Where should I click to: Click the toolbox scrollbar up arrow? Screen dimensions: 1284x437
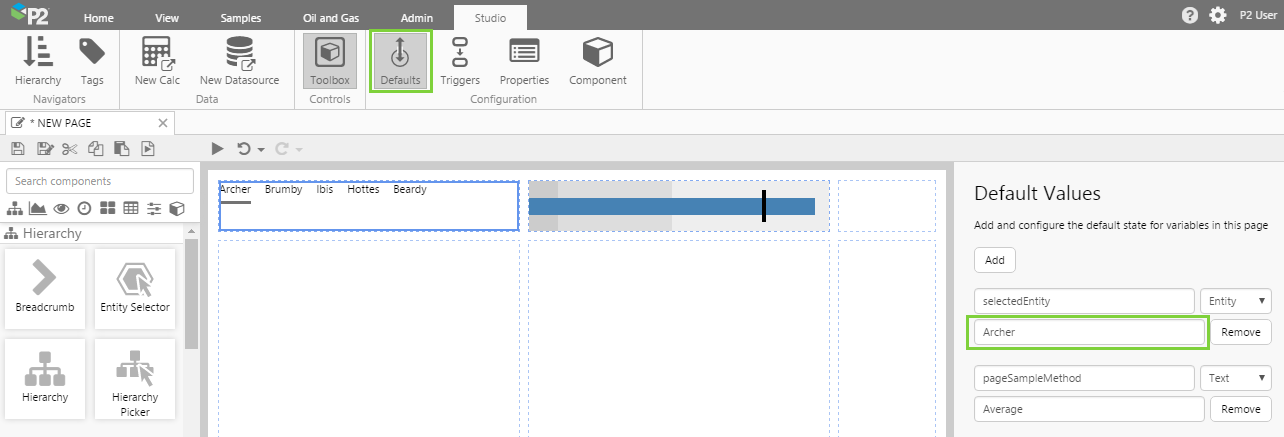tap(192, 230)
